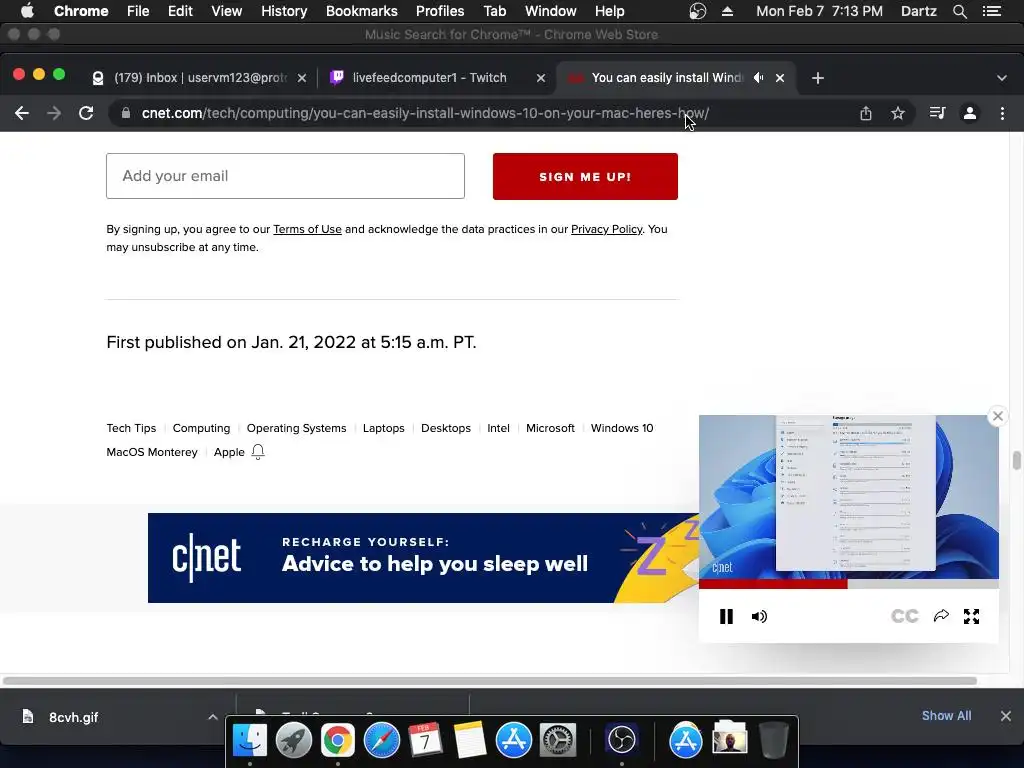Click the share icon in the address bar
Image resolution: width=1024 pixels, height=768 pixels.
tap(865, 113)
